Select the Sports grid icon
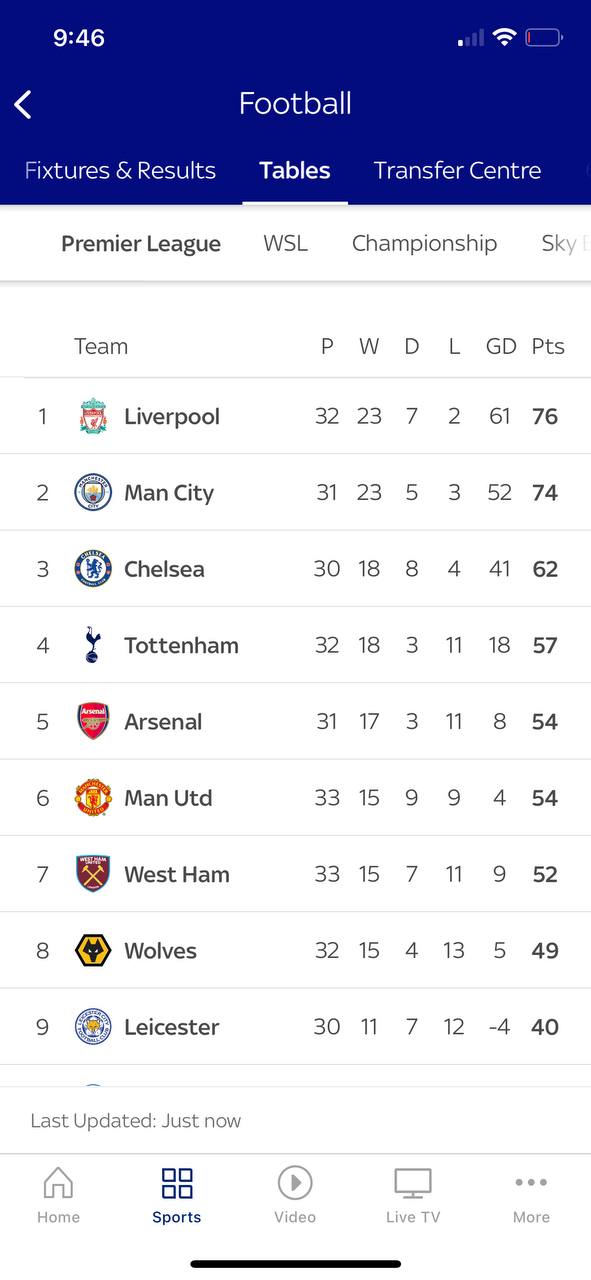 click(x=177, y=1183)
